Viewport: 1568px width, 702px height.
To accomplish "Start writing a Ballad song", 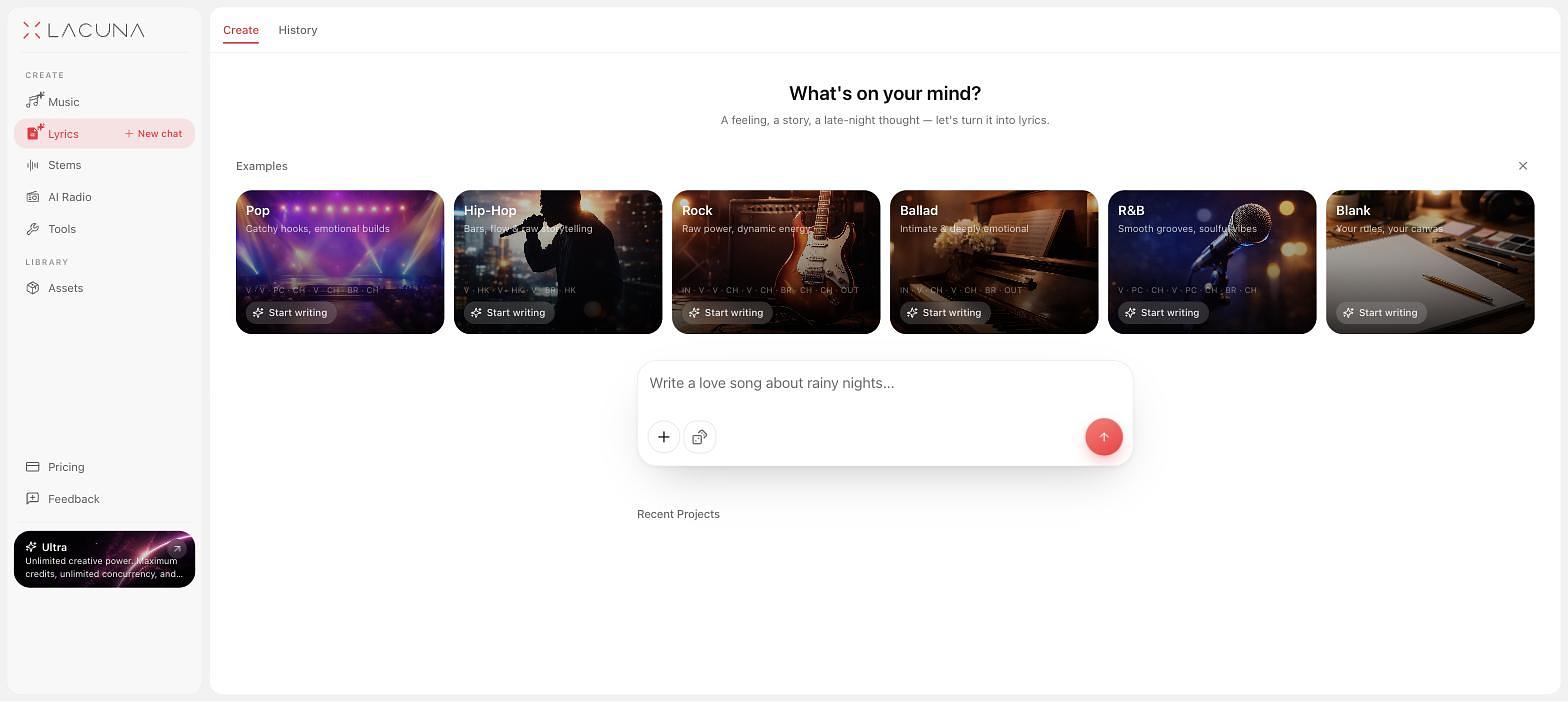I will coord(944,313).
